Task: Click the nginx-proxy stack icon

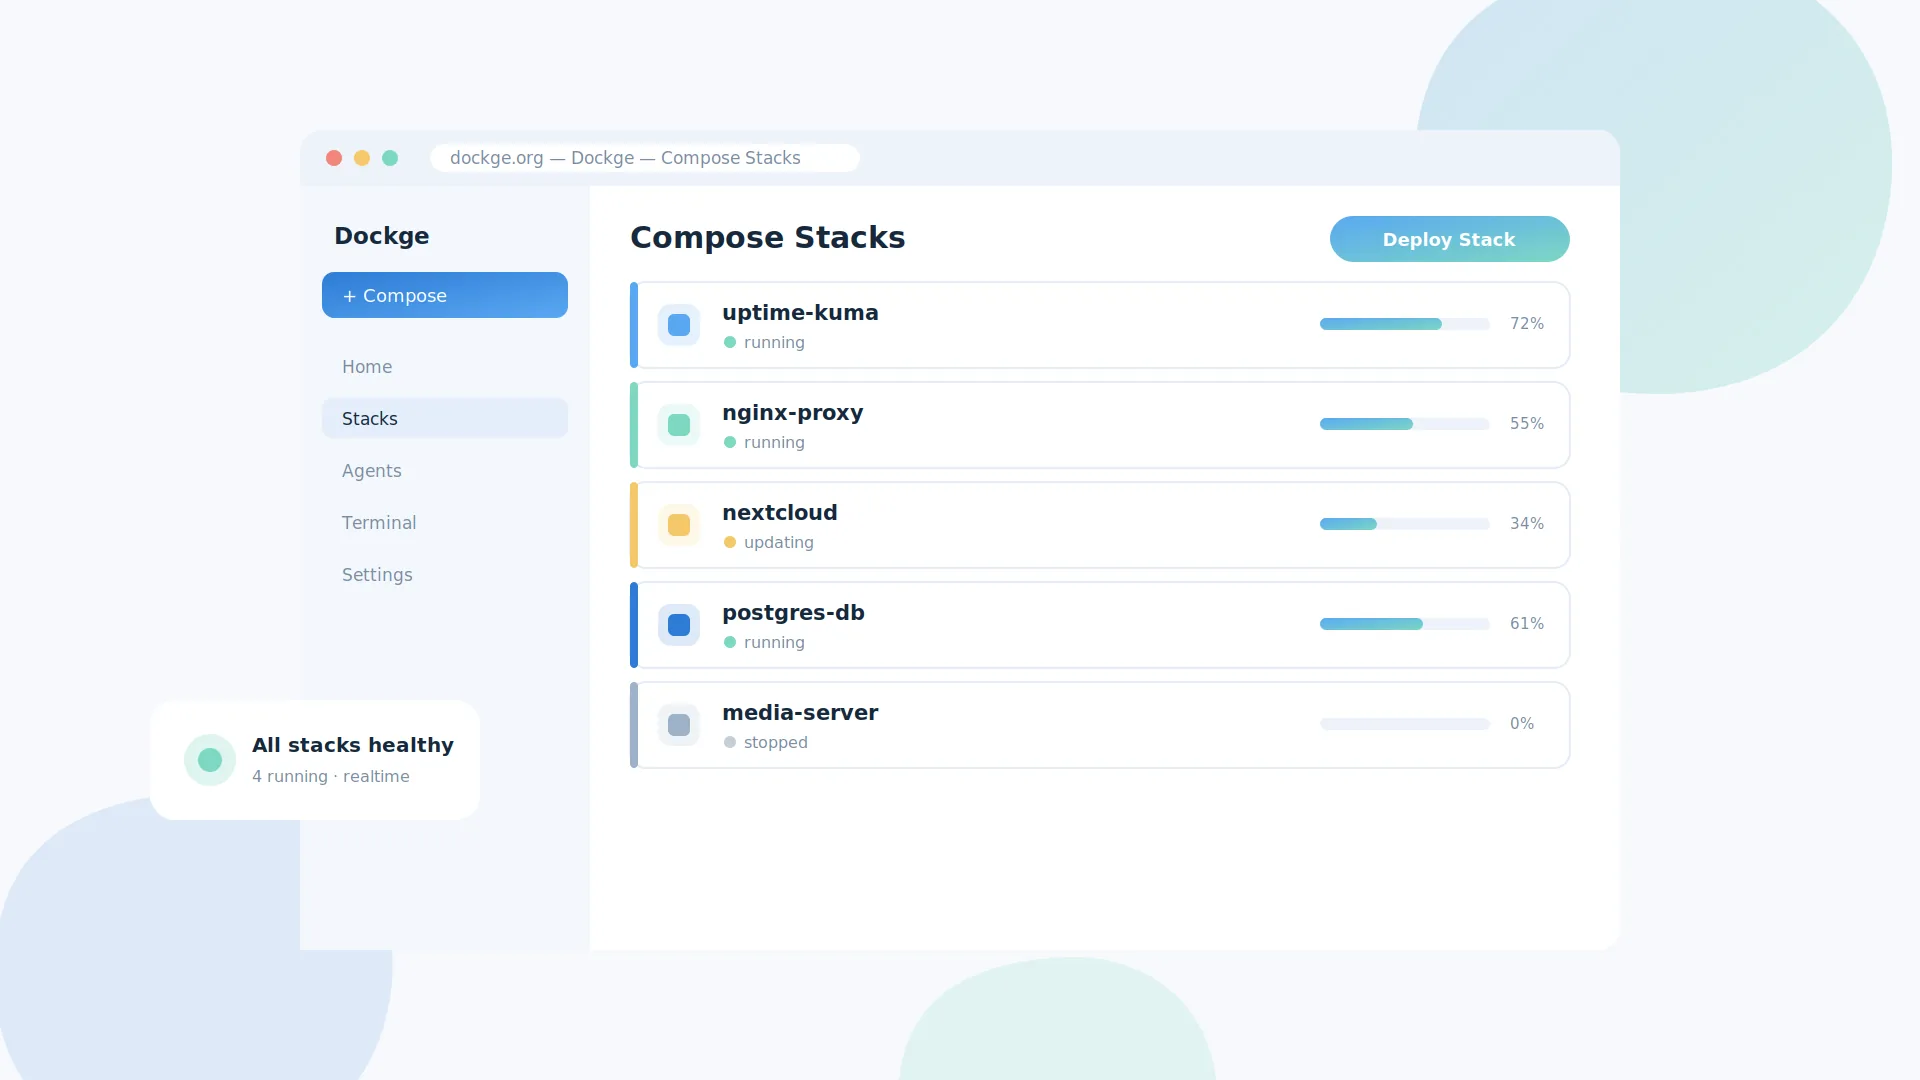Action: click(x=679, y=425)
